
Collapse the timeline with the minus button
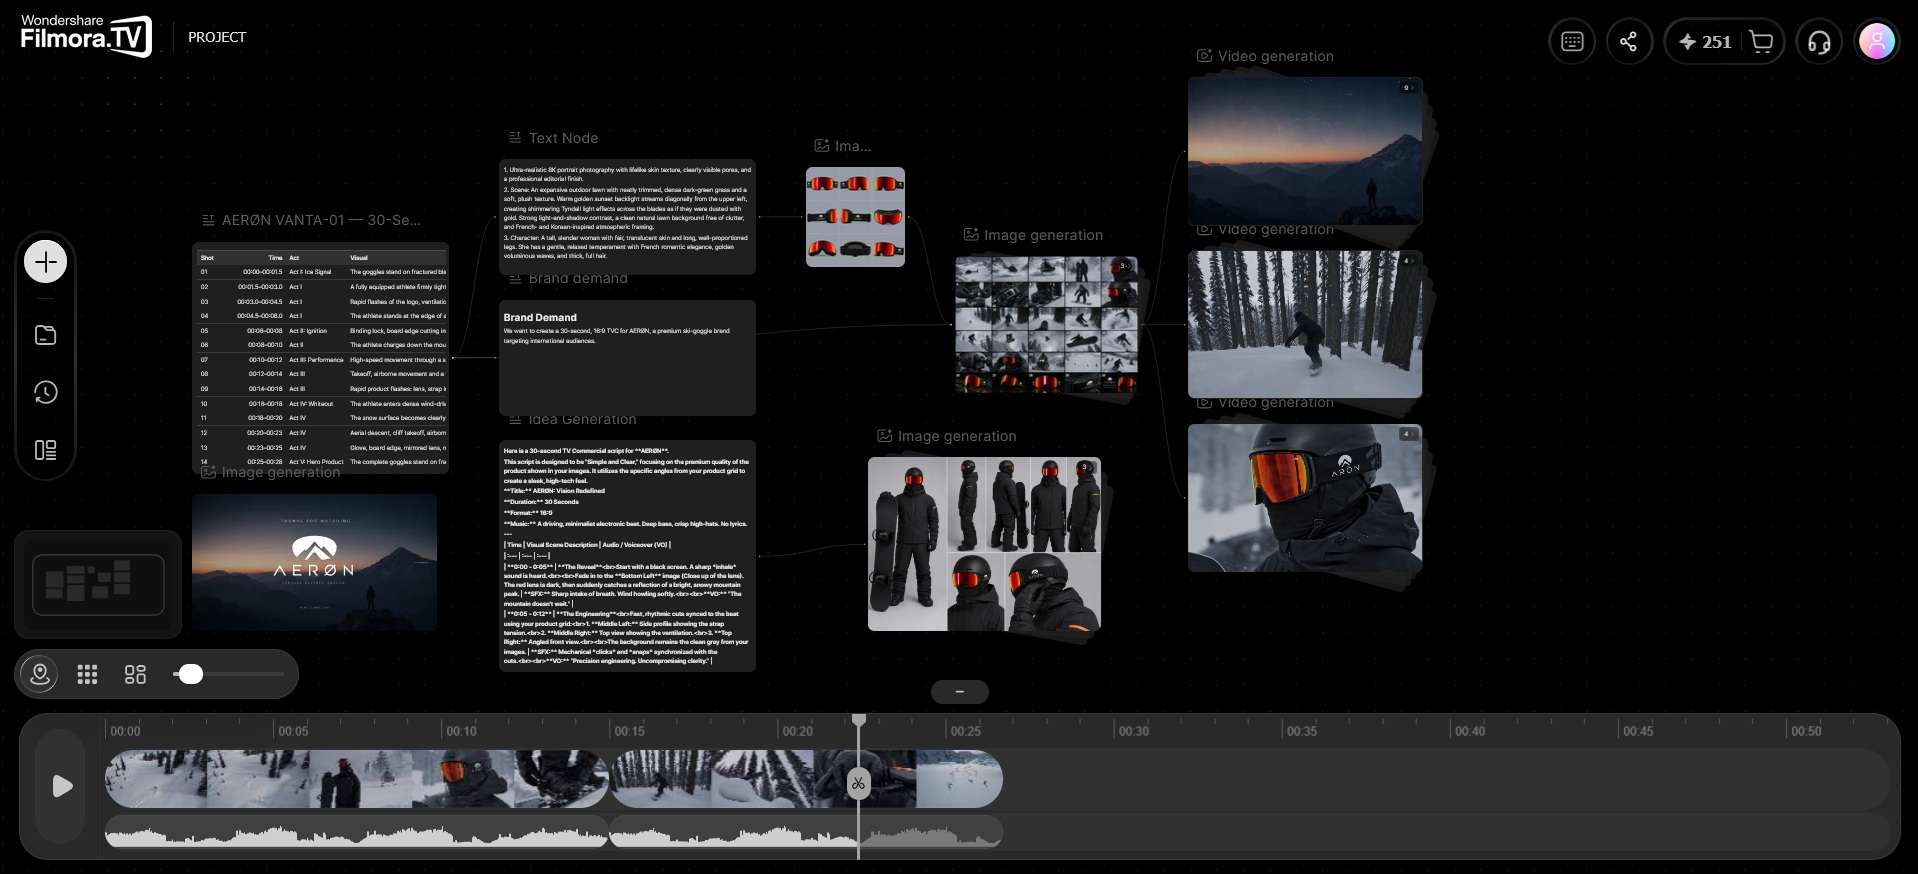[960, 692]
